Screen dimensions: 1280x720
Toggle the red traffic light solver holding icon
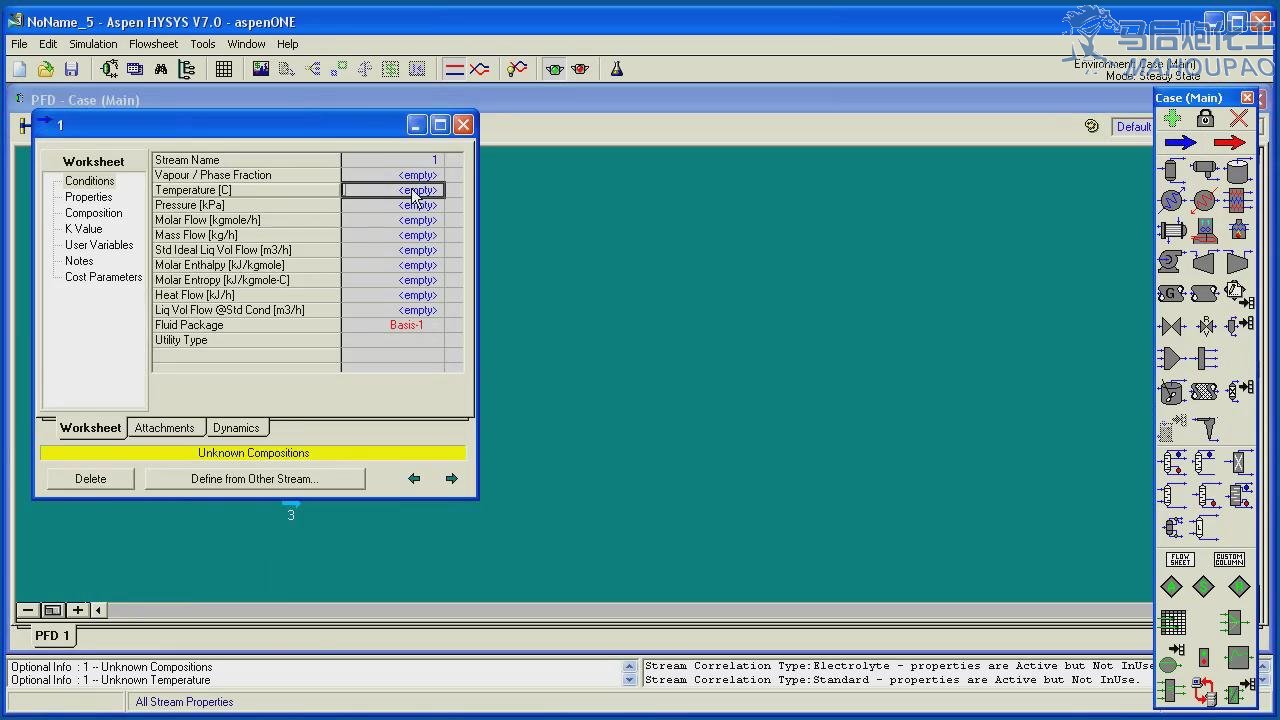click(x=580, y=69)
